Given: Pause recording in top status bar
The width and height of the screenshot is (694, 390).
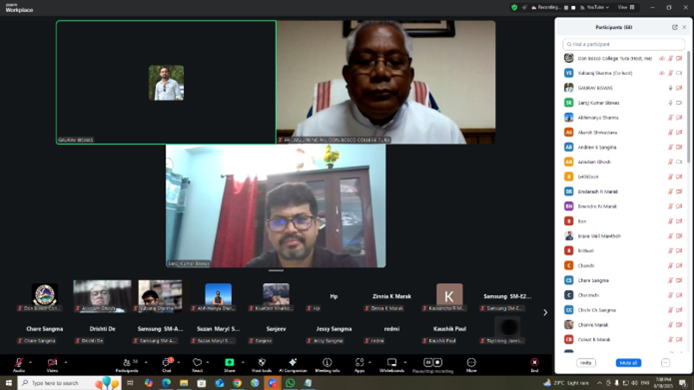Looking at the screenshot, I should pyautogui.click(x=566, y=8).
